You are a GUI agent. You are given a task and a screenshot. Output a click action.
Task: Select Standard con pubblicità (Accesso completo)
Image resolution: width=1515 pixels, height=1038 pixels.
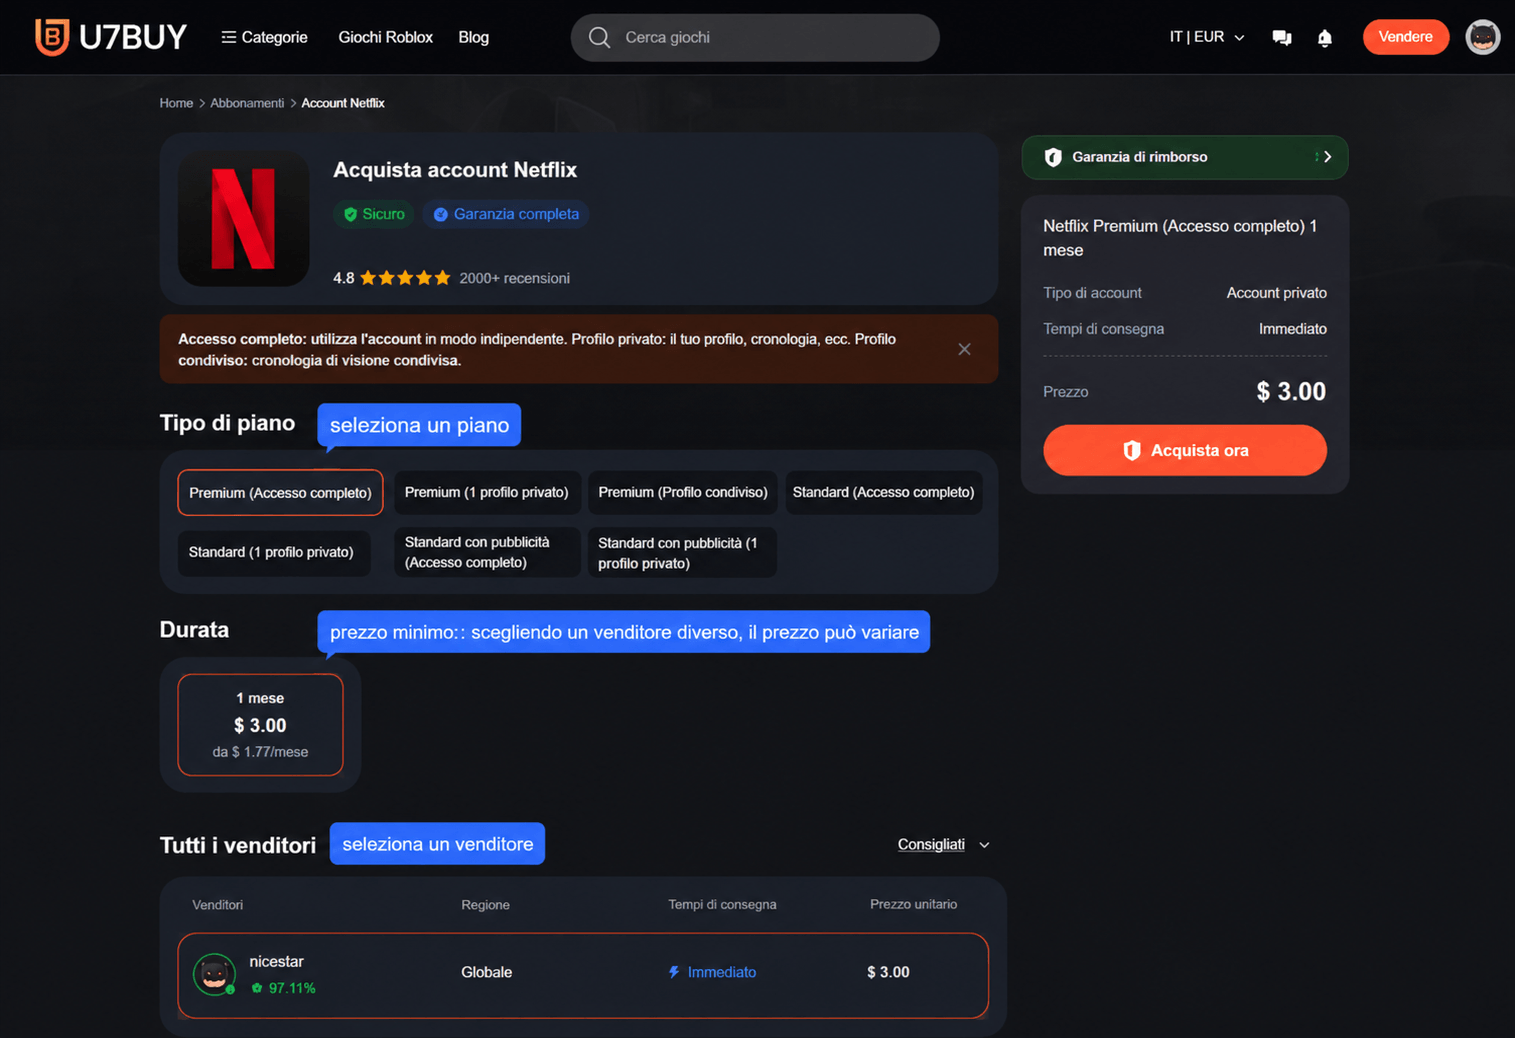pyautogui.click(x=486, y=552)
